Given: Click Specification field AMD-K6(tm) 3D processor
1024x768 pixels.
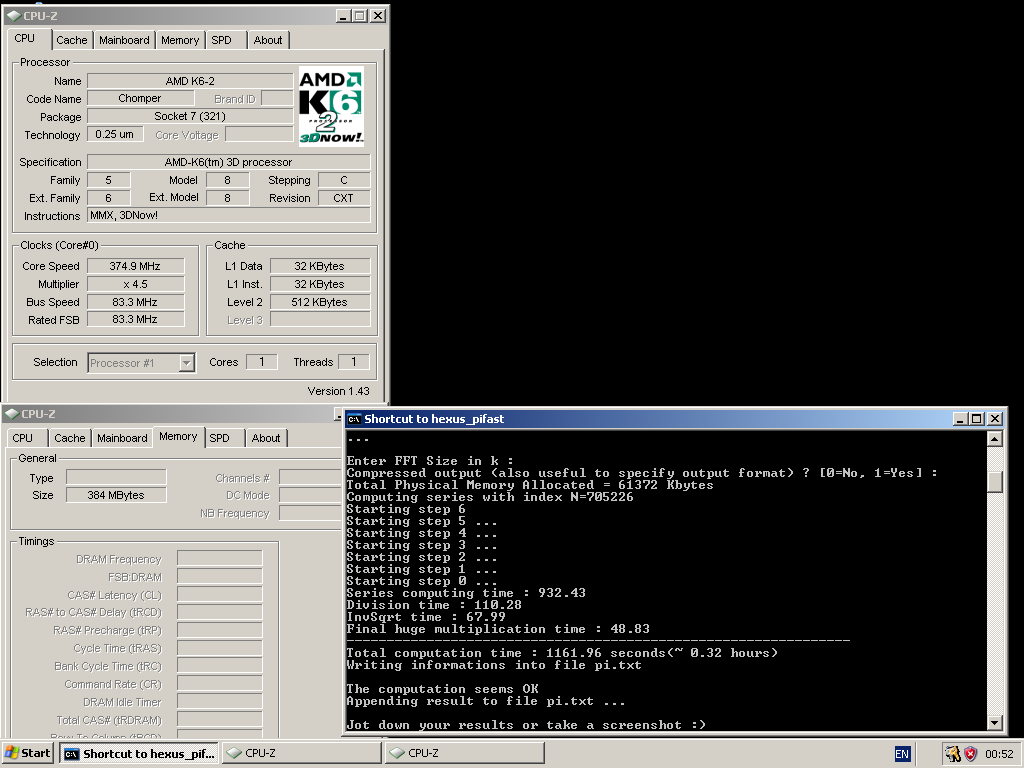Looking at the screenshot, I should pyautogui.click(x=229, y=162).
